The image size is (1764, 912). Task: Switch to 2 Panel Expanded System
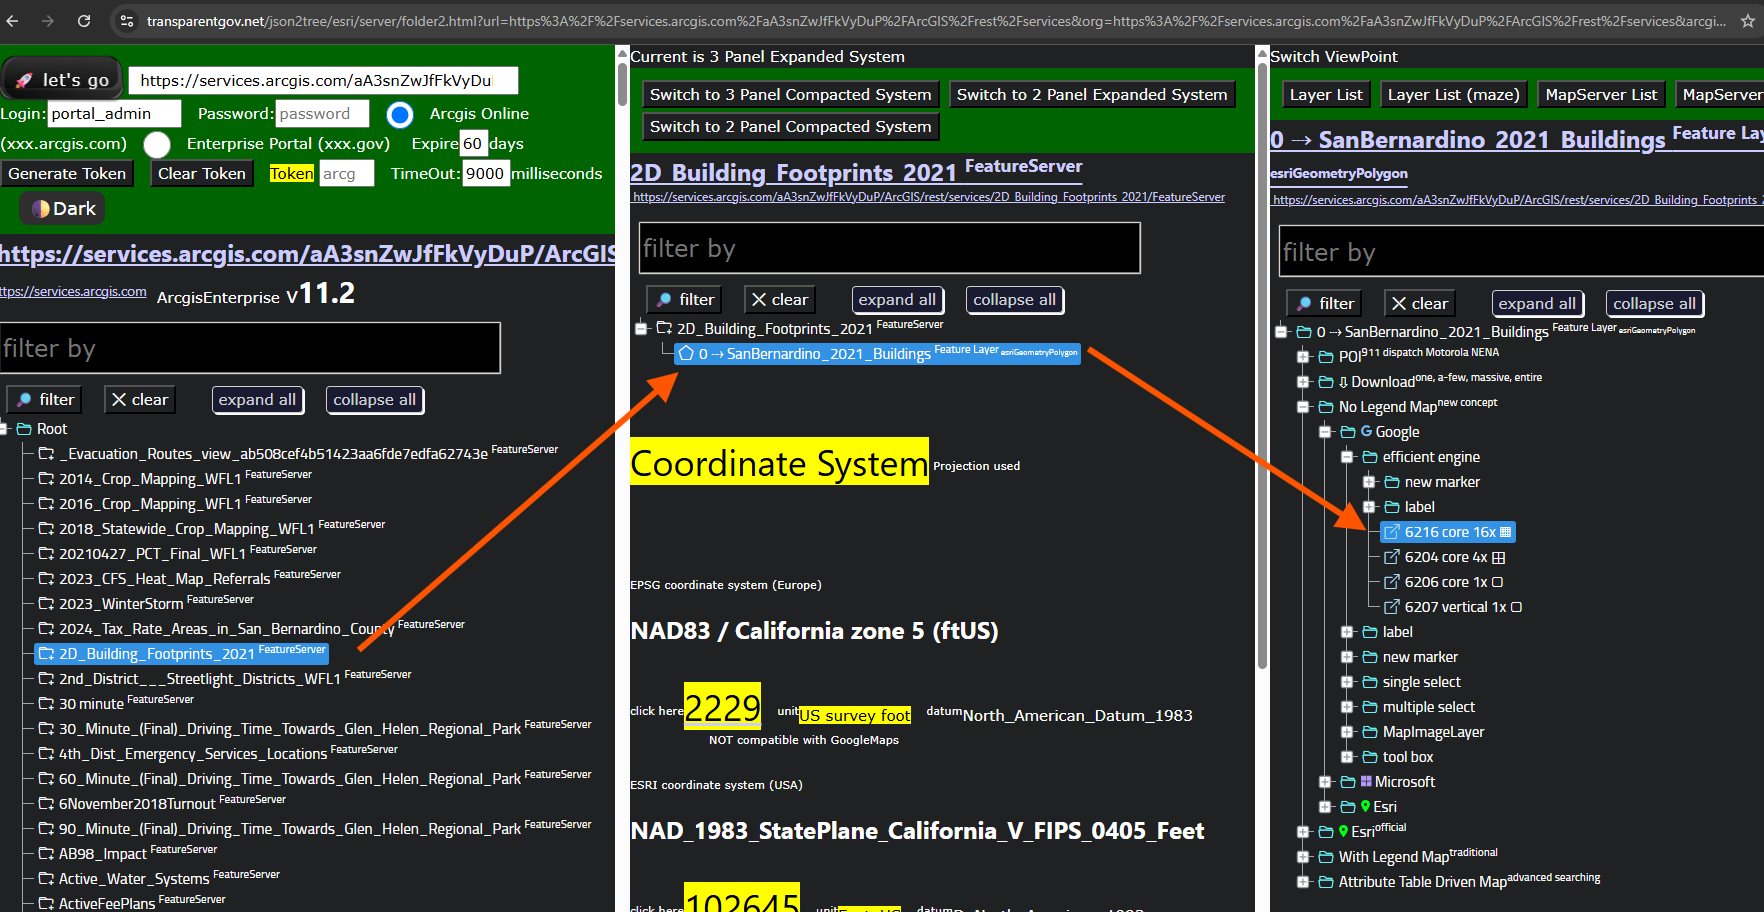click(1092, 95)
